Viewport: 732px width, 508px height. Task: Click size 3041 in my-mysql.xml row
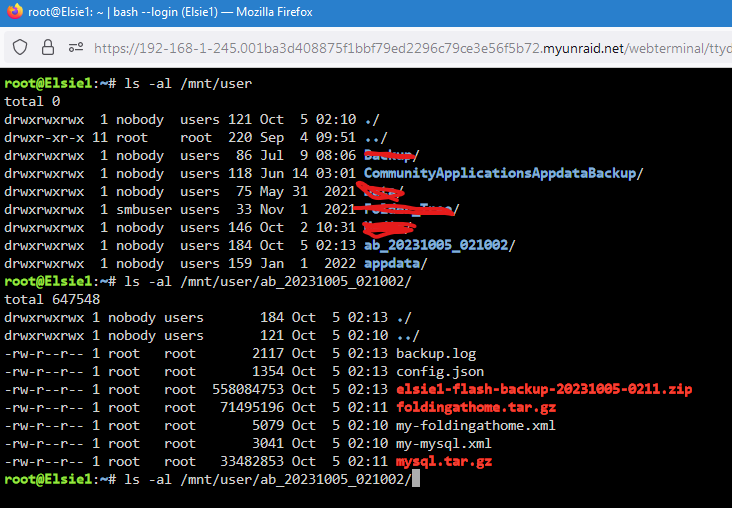pyautogui.click(x=267, y=444)
